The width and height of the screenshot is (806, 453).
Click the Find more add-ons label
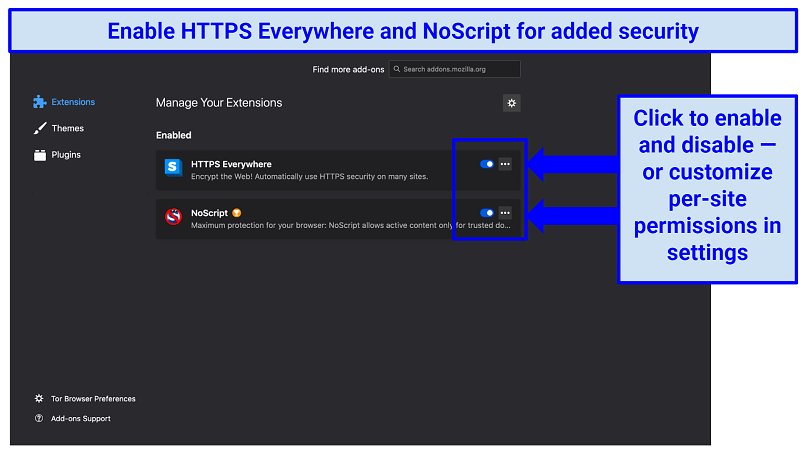click(x=348, y=69)
